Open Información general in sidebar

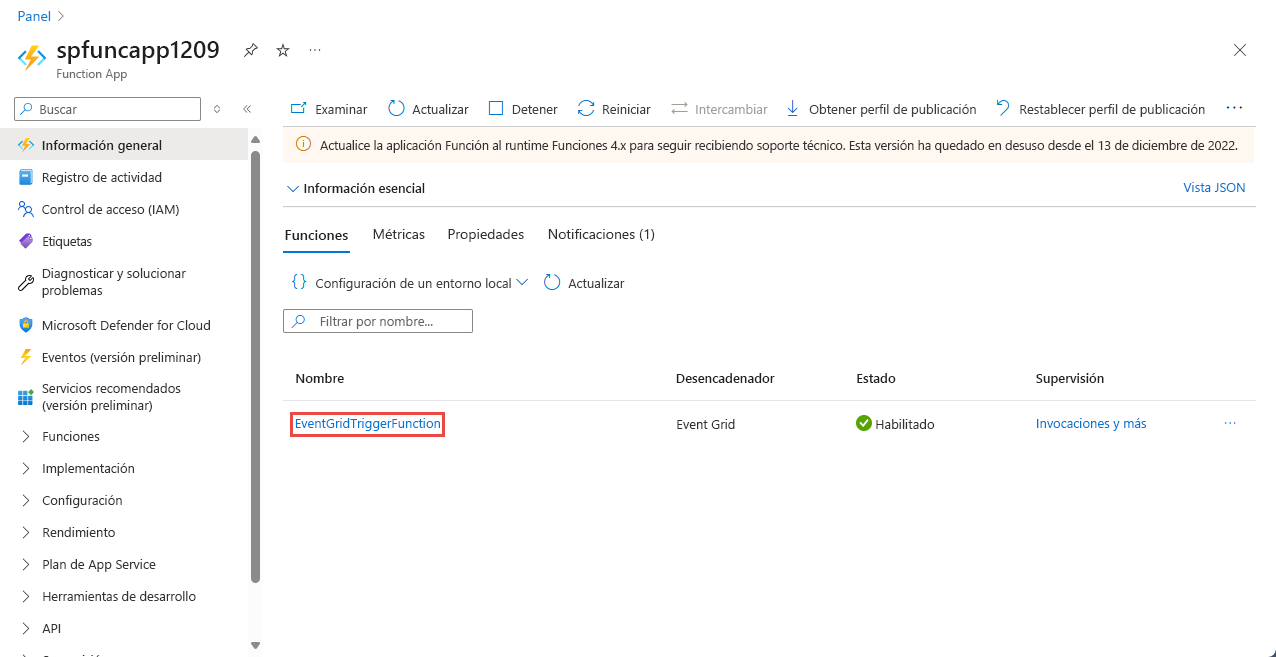(124, 145)
